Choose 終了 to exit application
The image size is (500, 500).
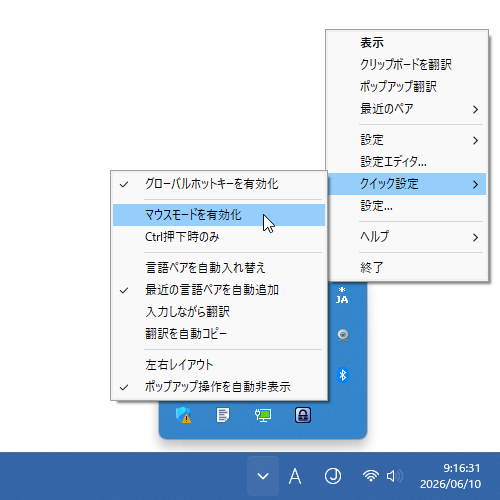coord(407,268)
